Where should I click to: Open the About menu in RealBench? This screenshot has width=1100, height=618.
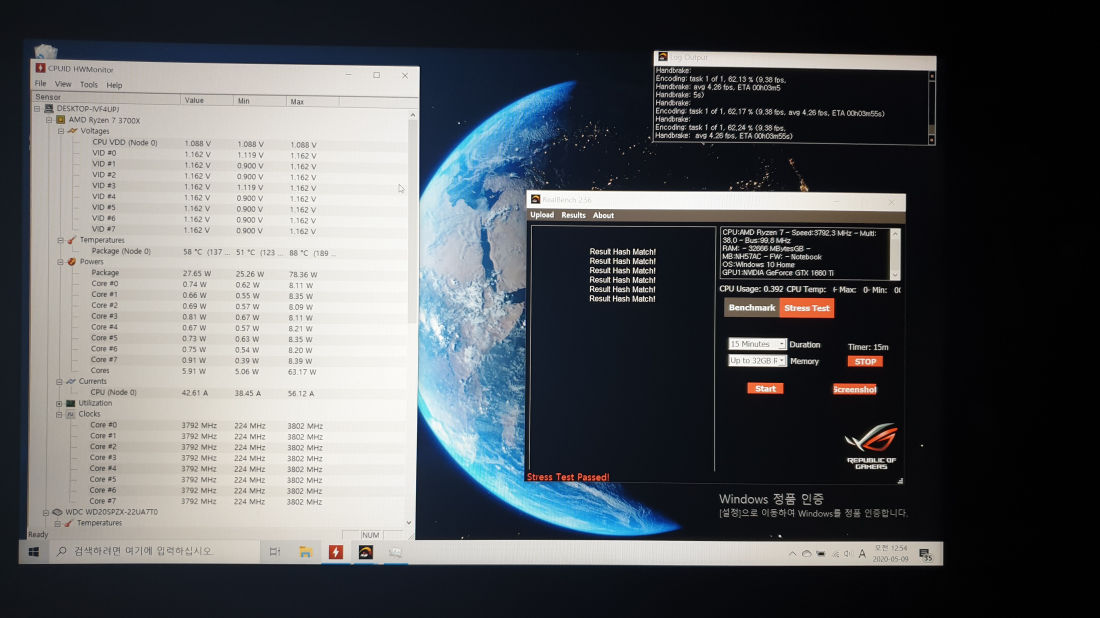tap(603, 215)
